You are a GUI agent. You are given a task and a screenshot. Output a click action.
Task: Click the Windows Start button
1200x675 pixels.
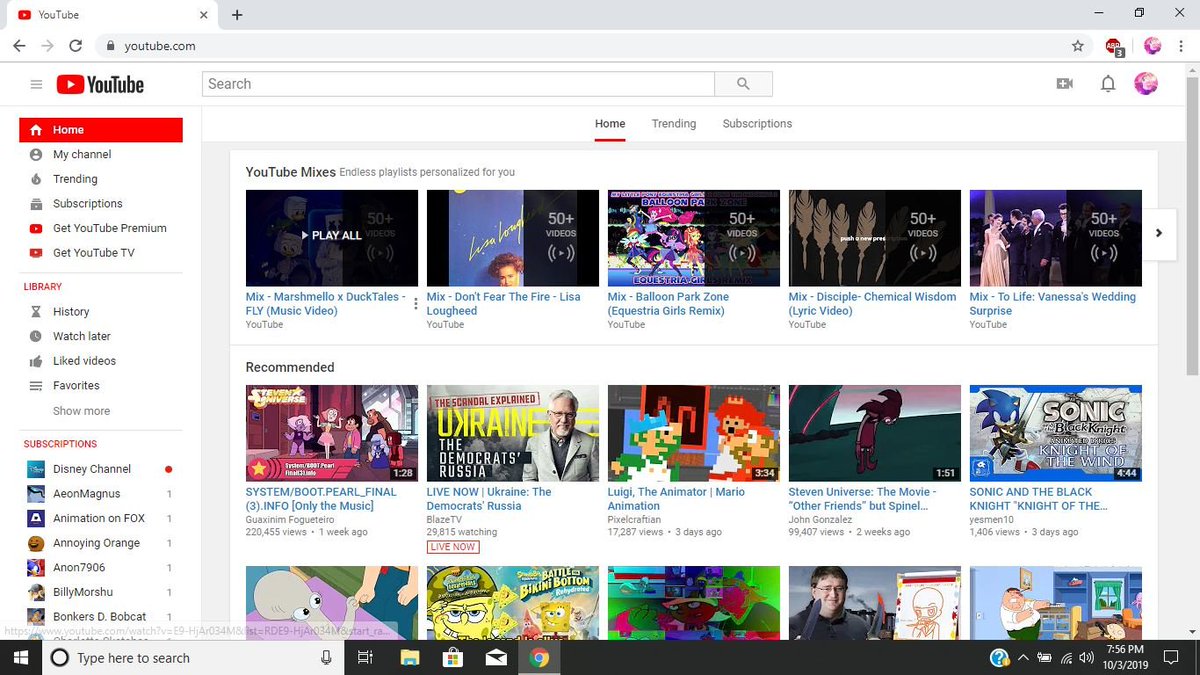(20, 657)
